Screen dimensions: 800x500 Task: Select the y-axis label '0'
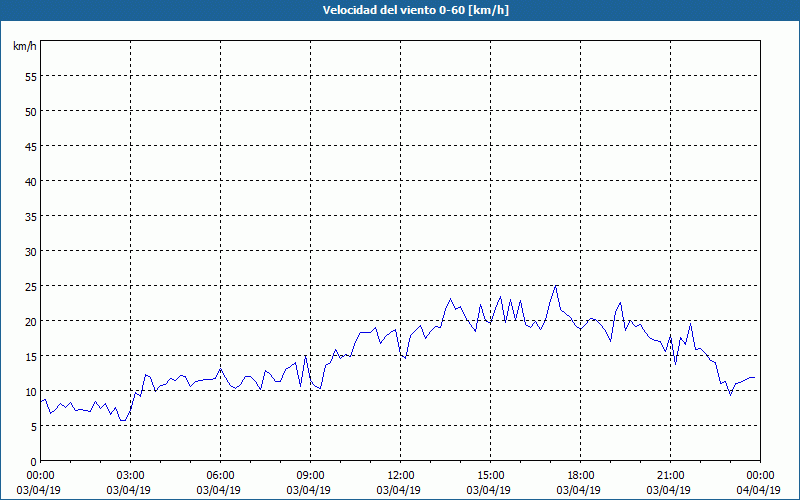coord(34,462)
